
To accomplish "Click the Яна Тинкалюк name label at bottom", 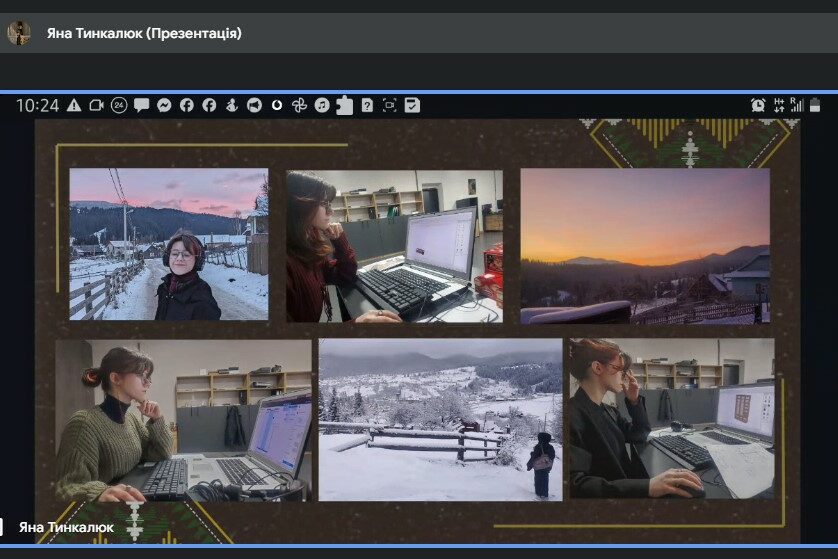I will tap(66, 527).
